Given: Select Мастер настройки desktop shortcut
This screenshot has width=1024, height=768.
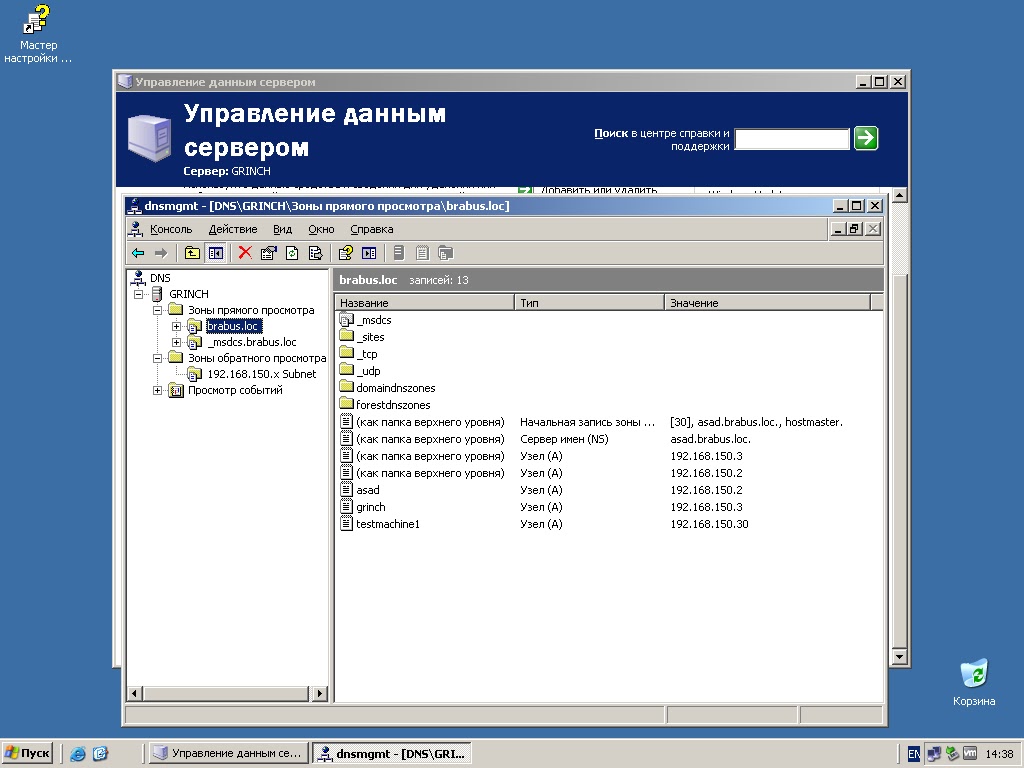Looking at the screenshot, I should [37, 34].
